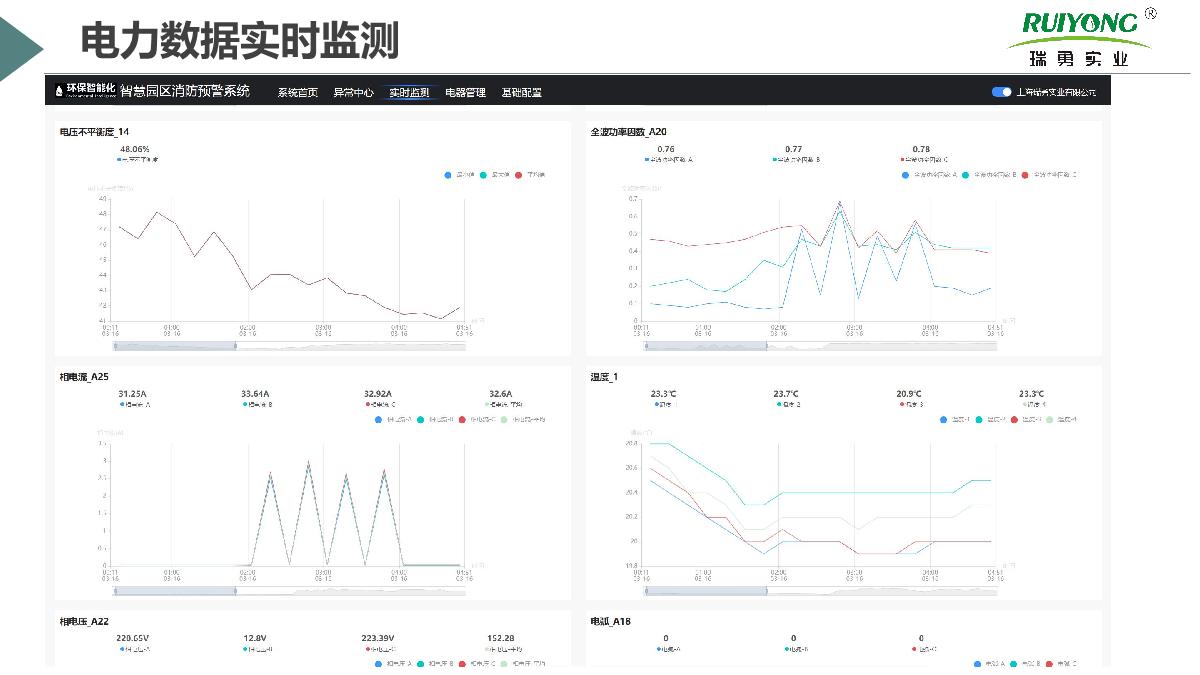Click the time-range slider under 电压不平衡度_14 chart
Screen dimensions: 1200x675
click(x=290, y=346)
